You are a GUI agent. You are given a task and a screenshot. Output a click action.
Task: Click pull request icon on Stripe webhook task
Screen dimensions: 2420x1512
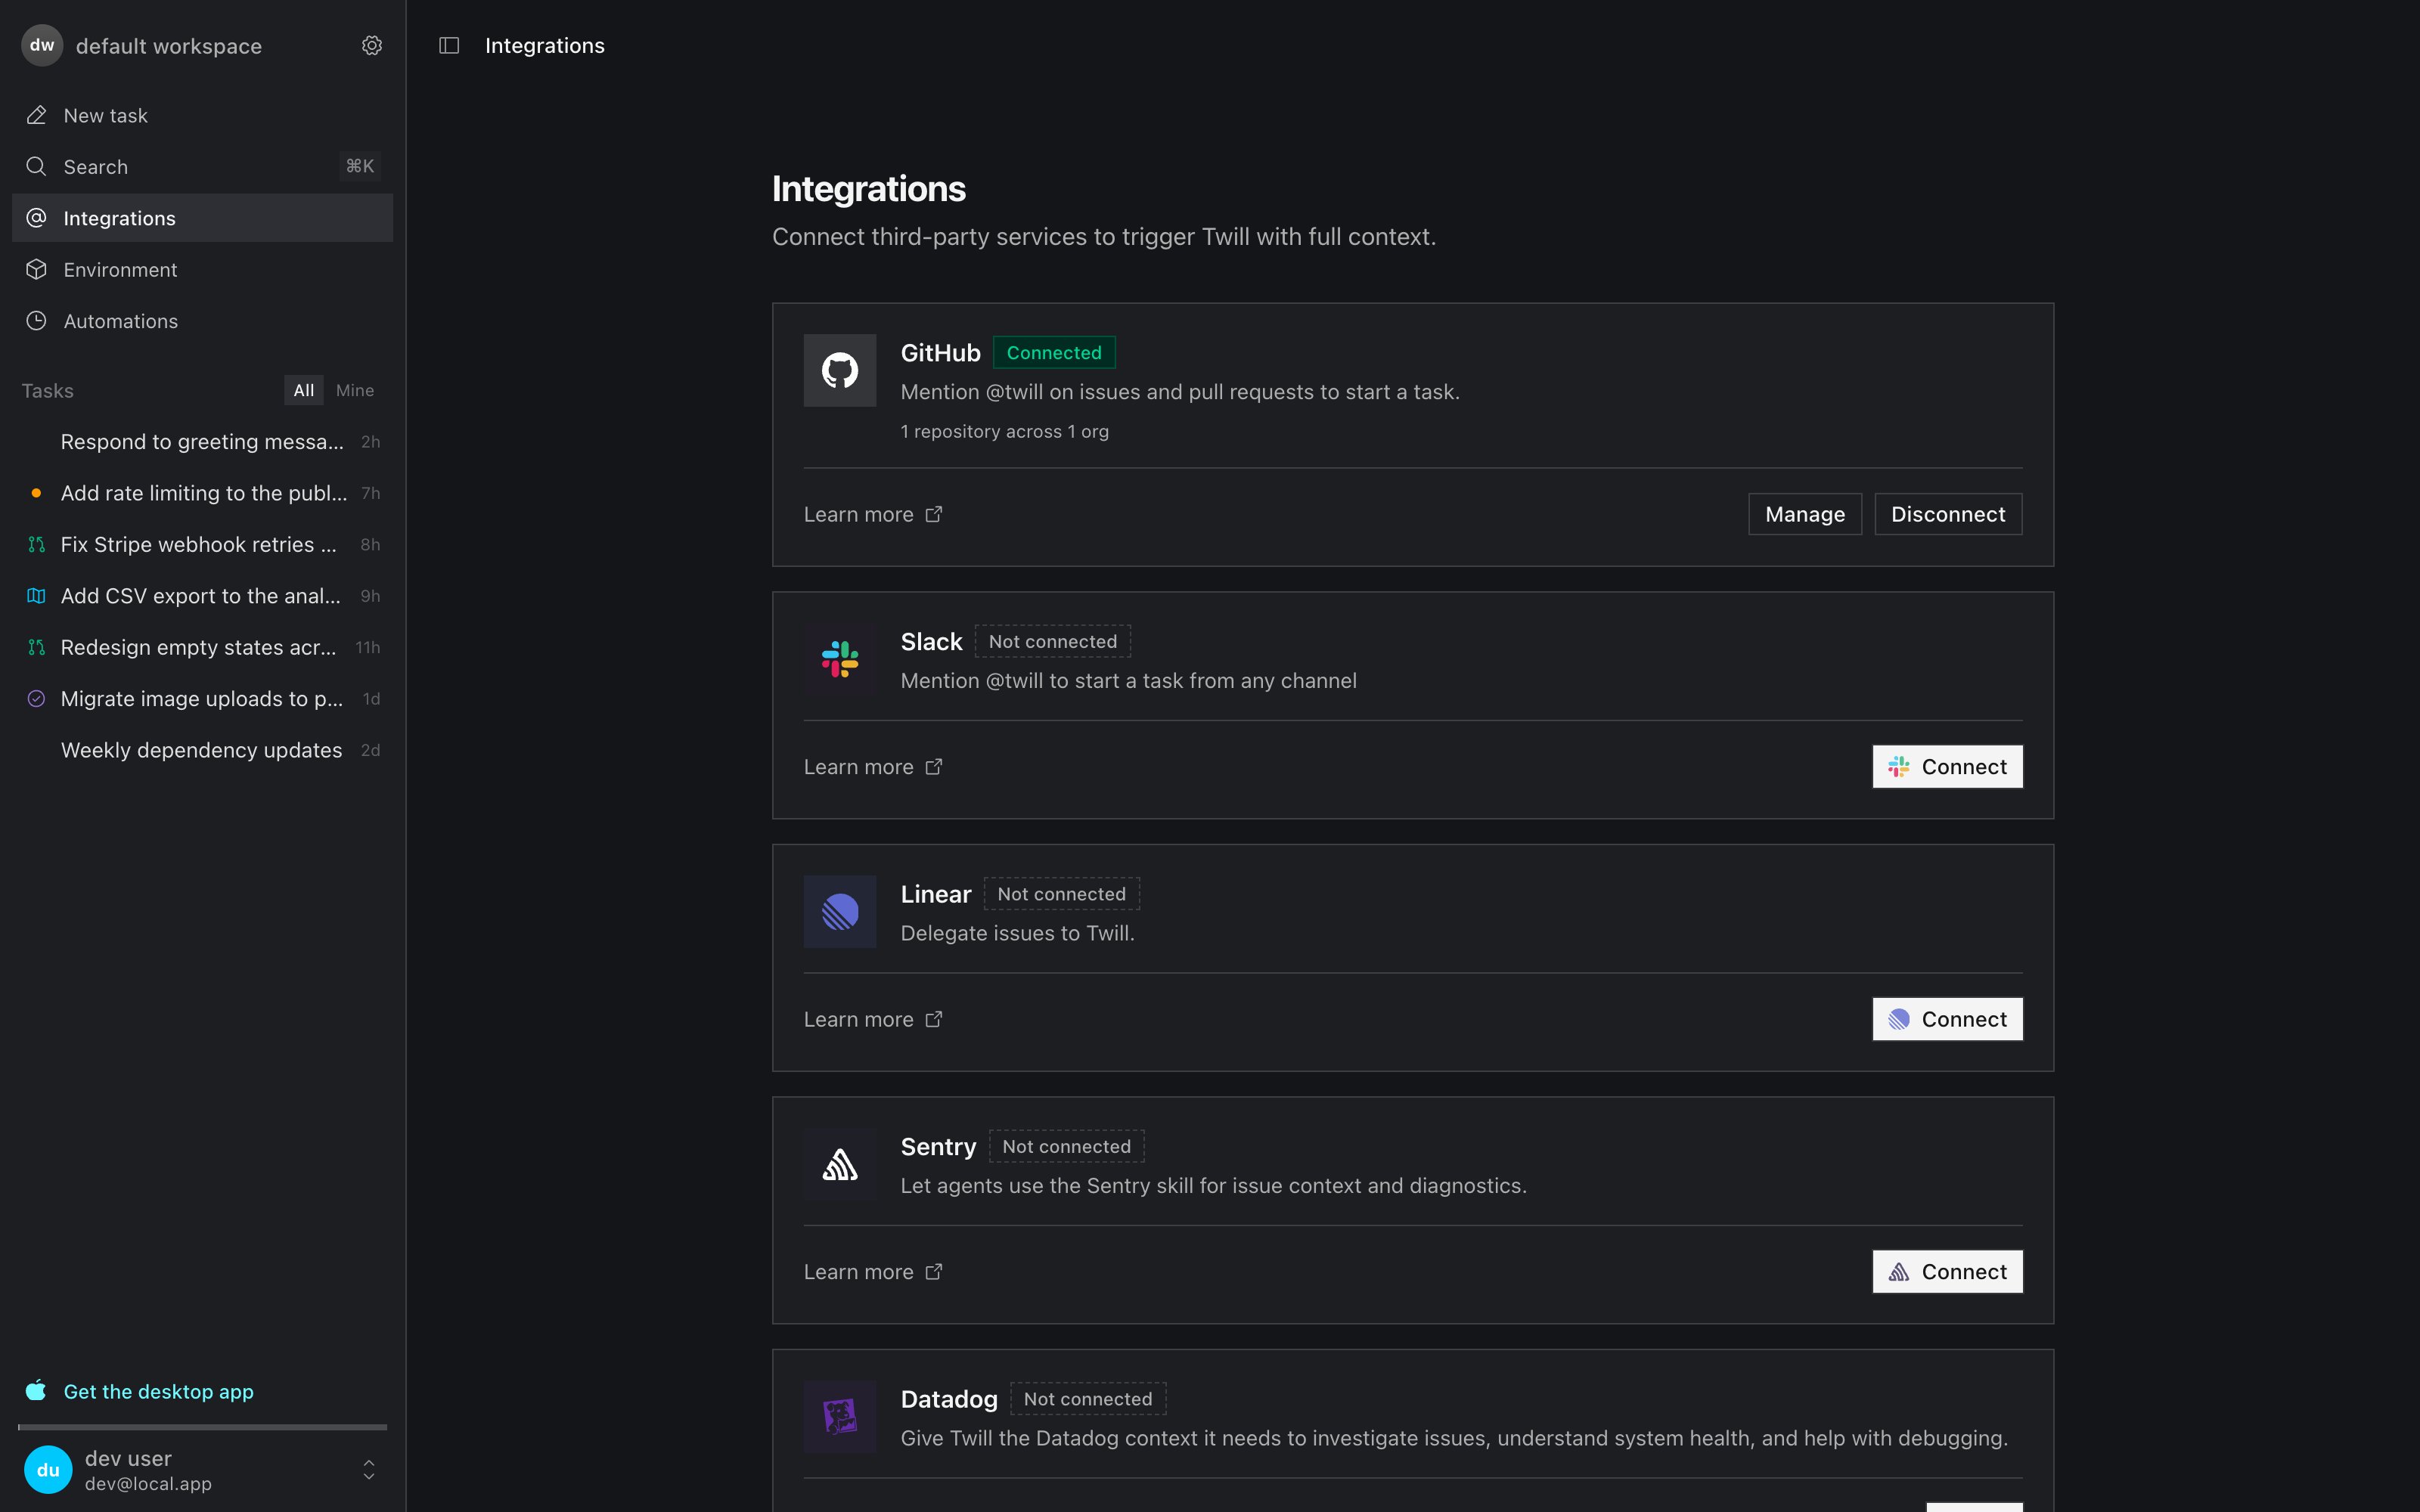point(37,544)
